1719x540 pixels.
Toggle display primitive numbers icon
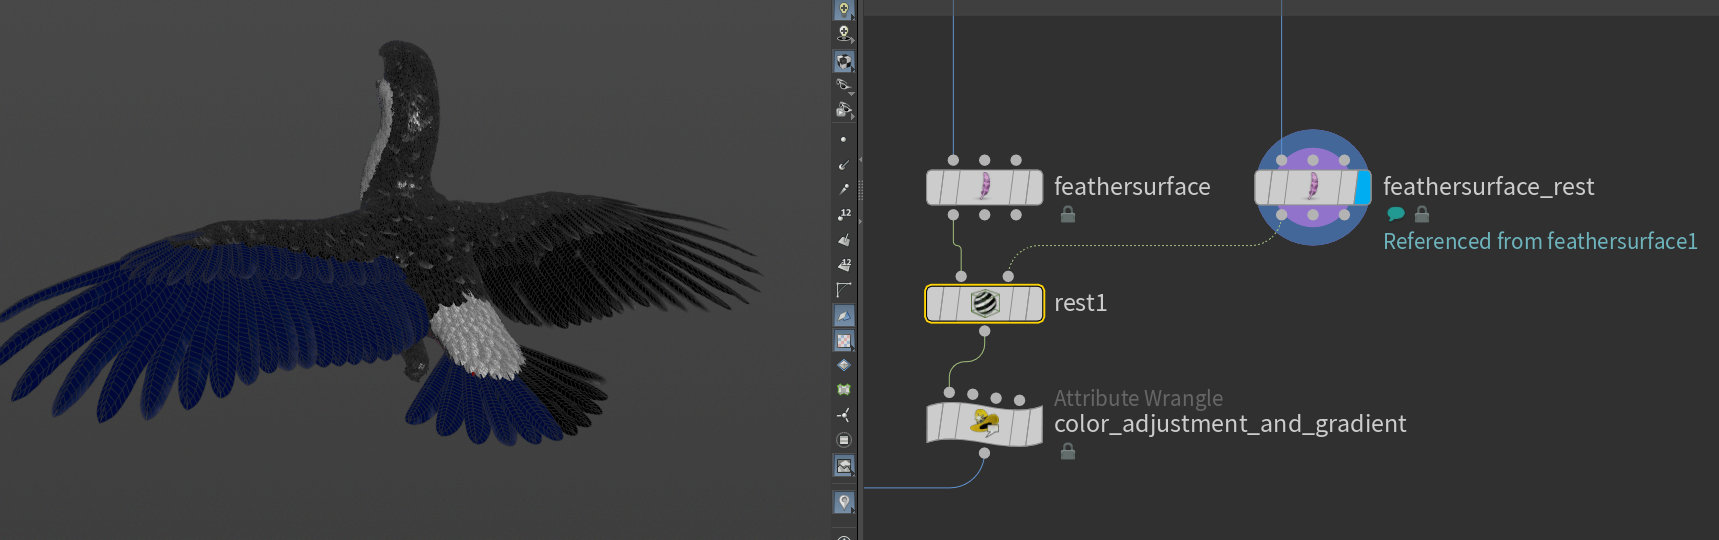[843, 265]
